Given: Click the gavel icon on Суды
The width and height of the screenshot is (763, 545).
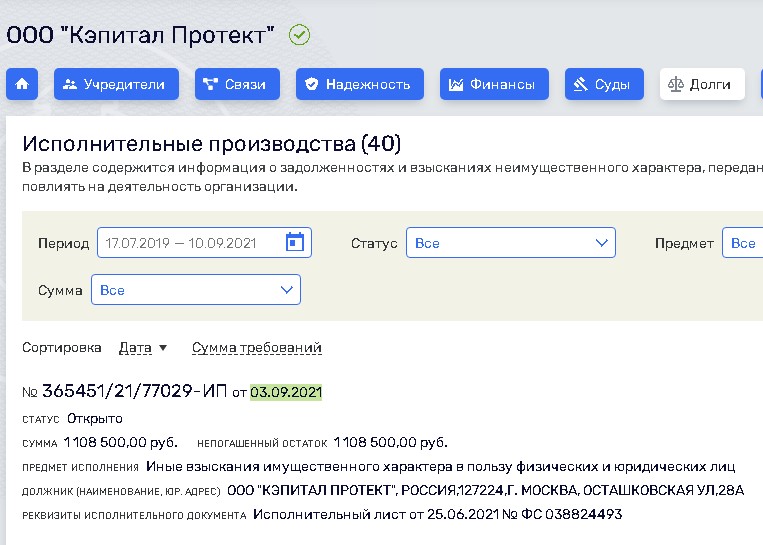Looking at the screenshot, I should click(x=580, y=85).
